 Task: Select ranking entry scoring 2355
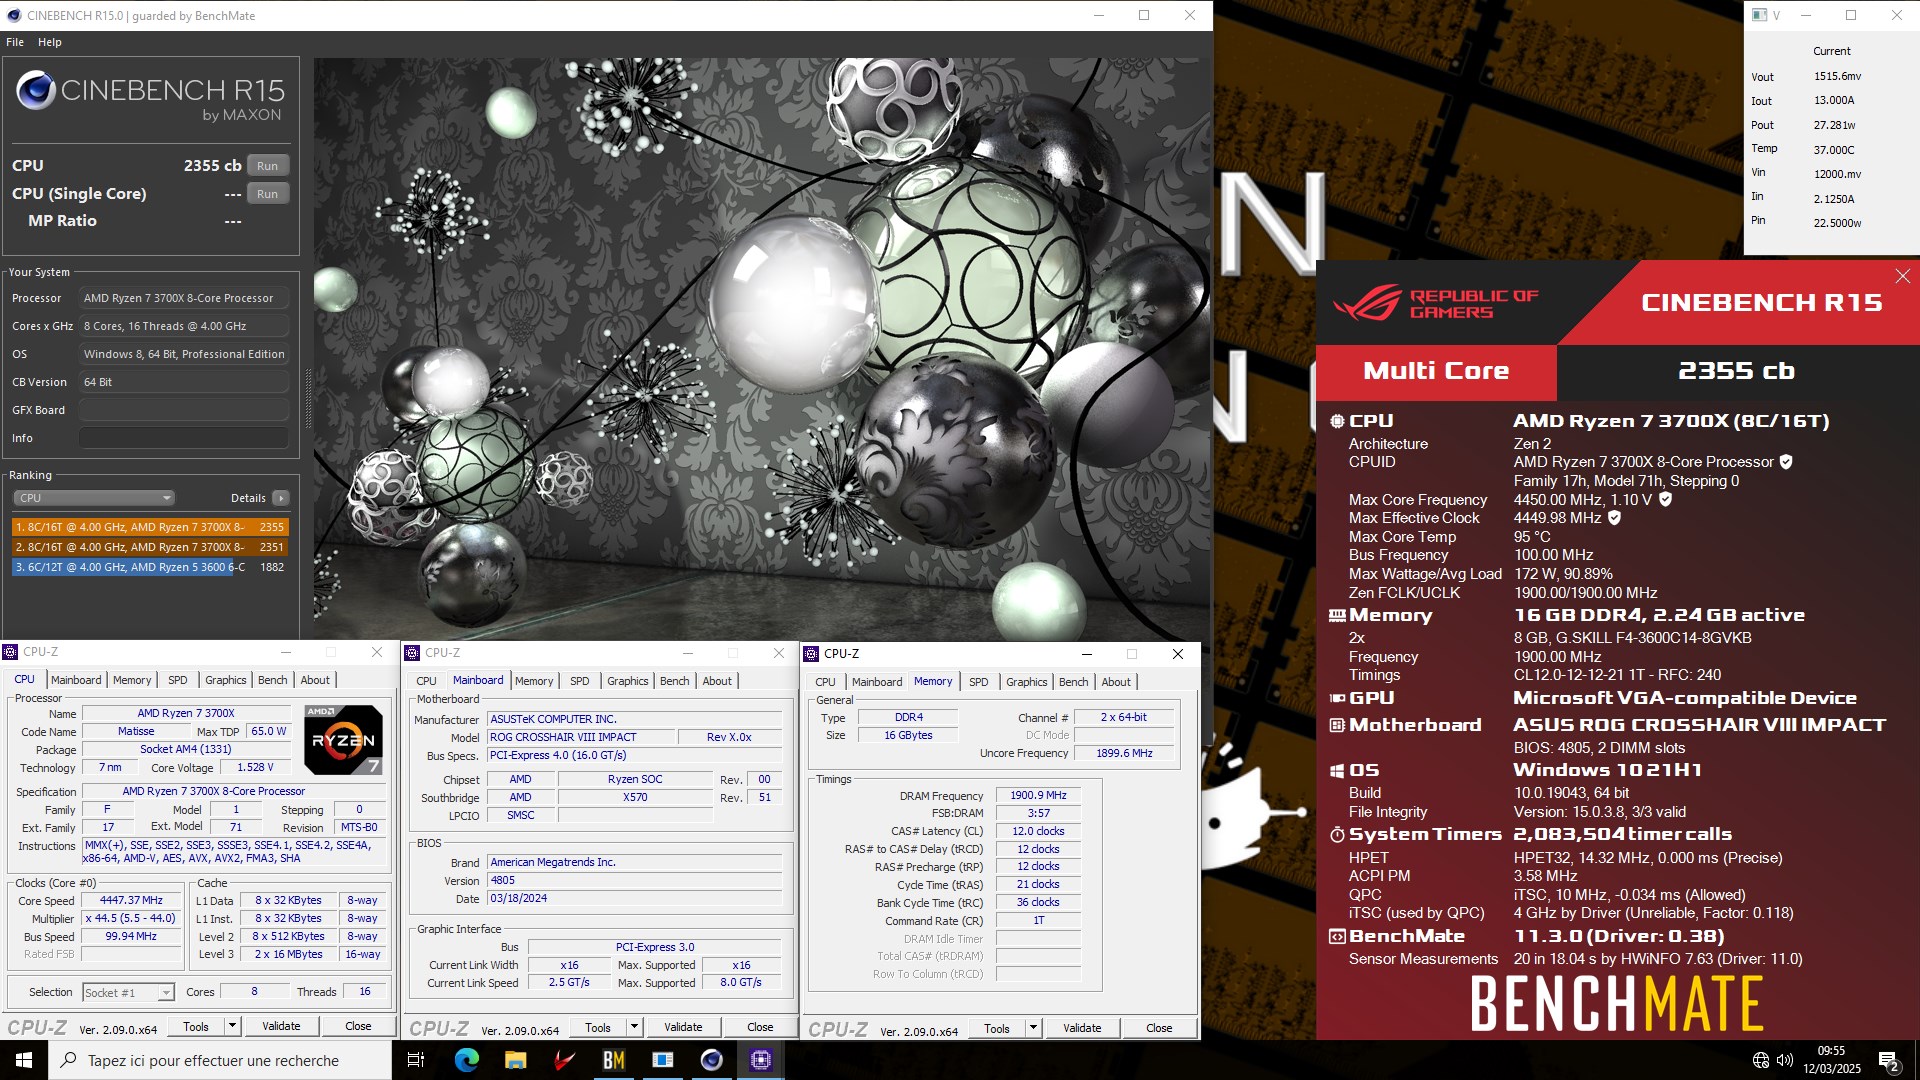point(150,527)
